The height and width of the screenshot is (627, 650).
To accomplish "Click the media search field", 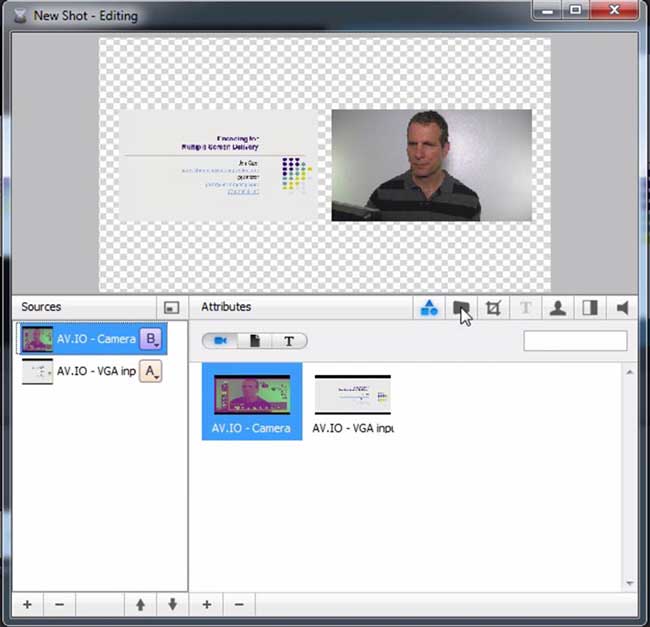I will pyautogui.click(x=575, y=341).
